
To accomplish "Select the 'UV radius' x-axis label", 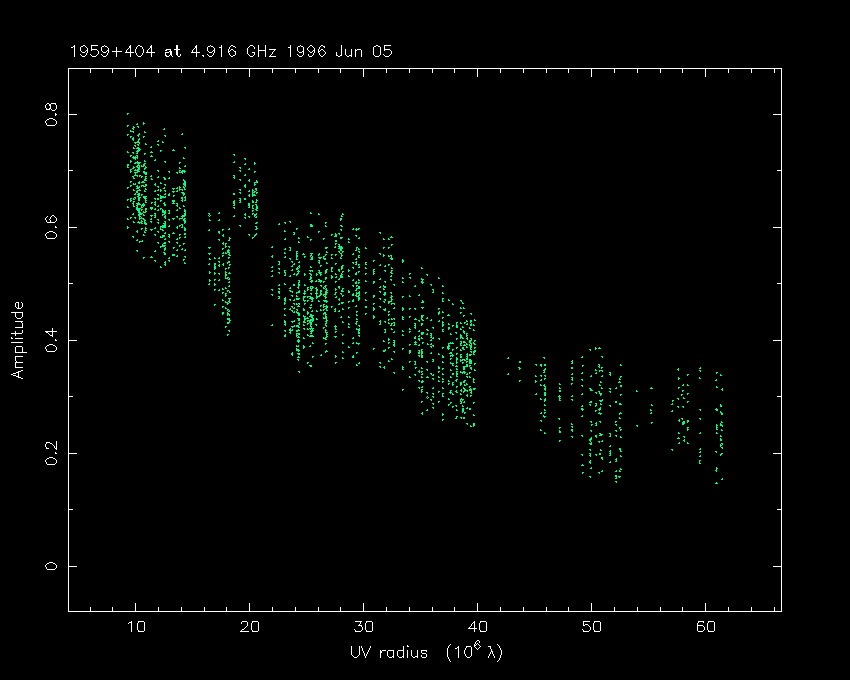I will [388, 652].
